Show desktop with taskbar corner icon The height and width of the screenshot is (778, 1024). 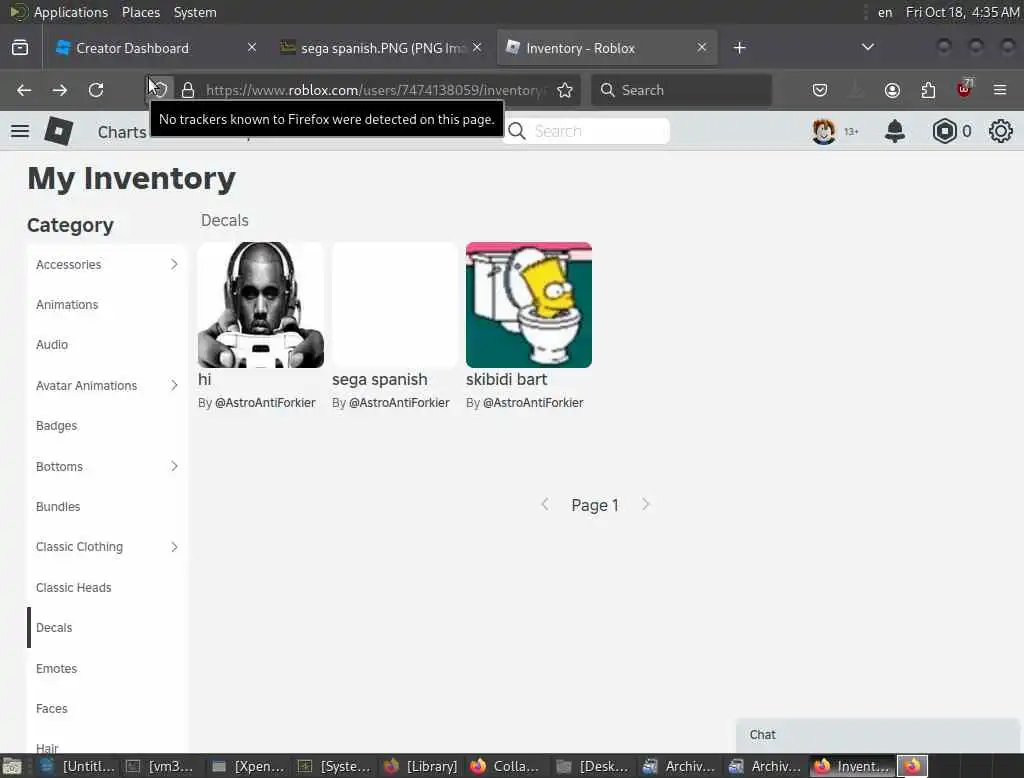coord(12,766)
